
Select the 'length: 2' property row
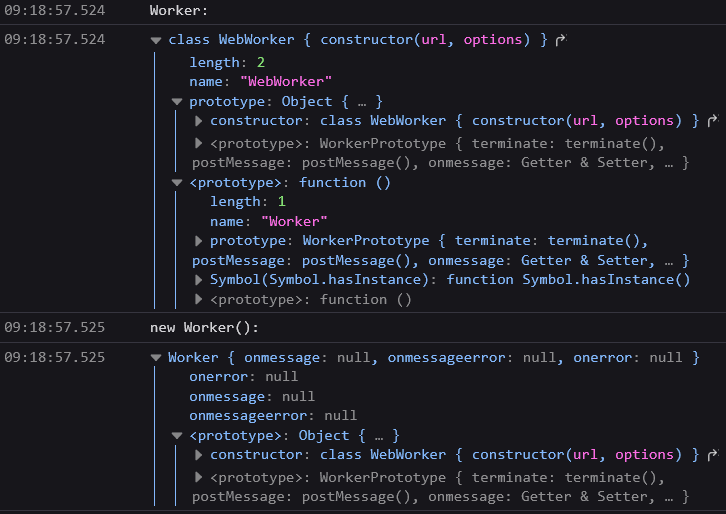point(227,63)
